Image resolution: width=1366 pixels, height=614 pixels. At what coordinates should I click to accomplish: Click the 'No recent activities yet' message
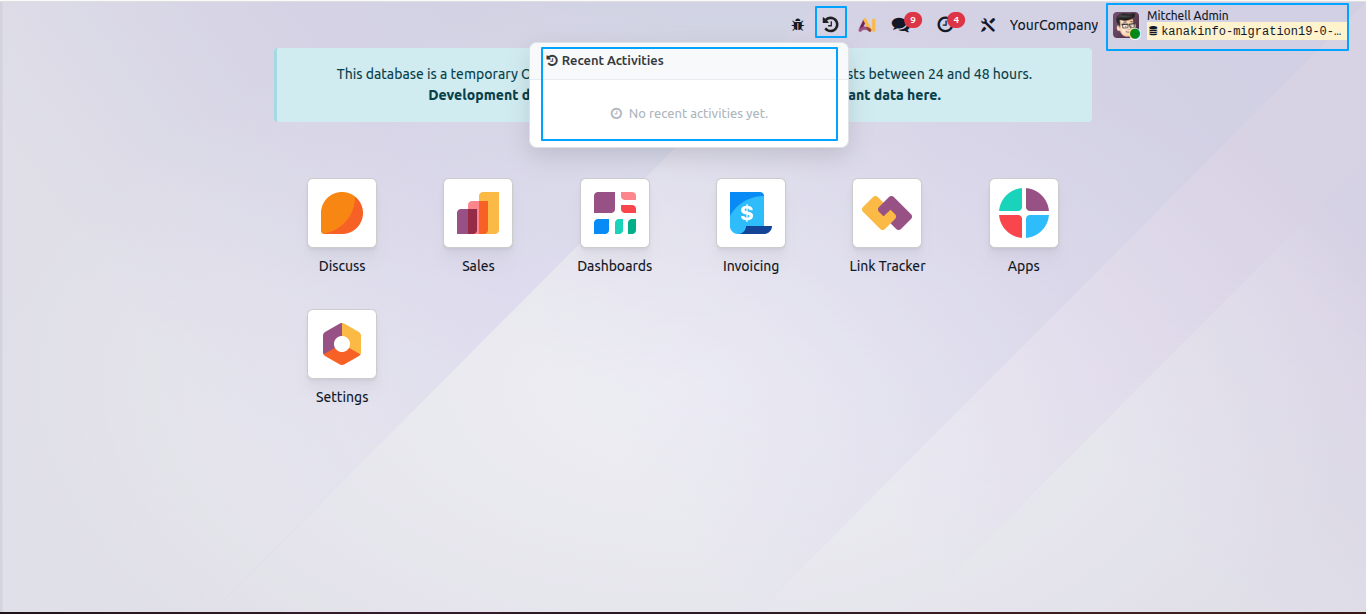[689, 114]
